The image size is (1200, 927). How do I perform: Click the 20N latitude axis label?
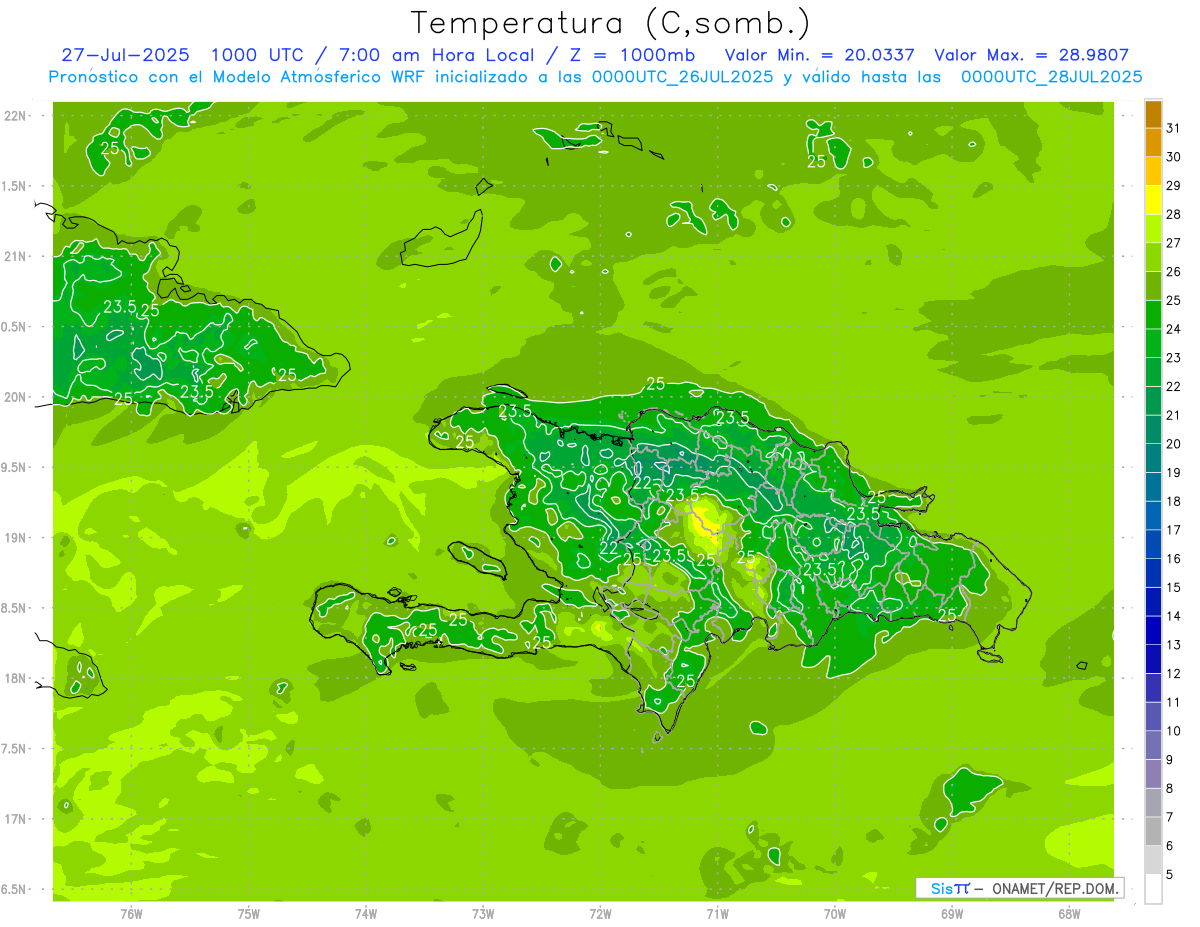tap(15, 397)
